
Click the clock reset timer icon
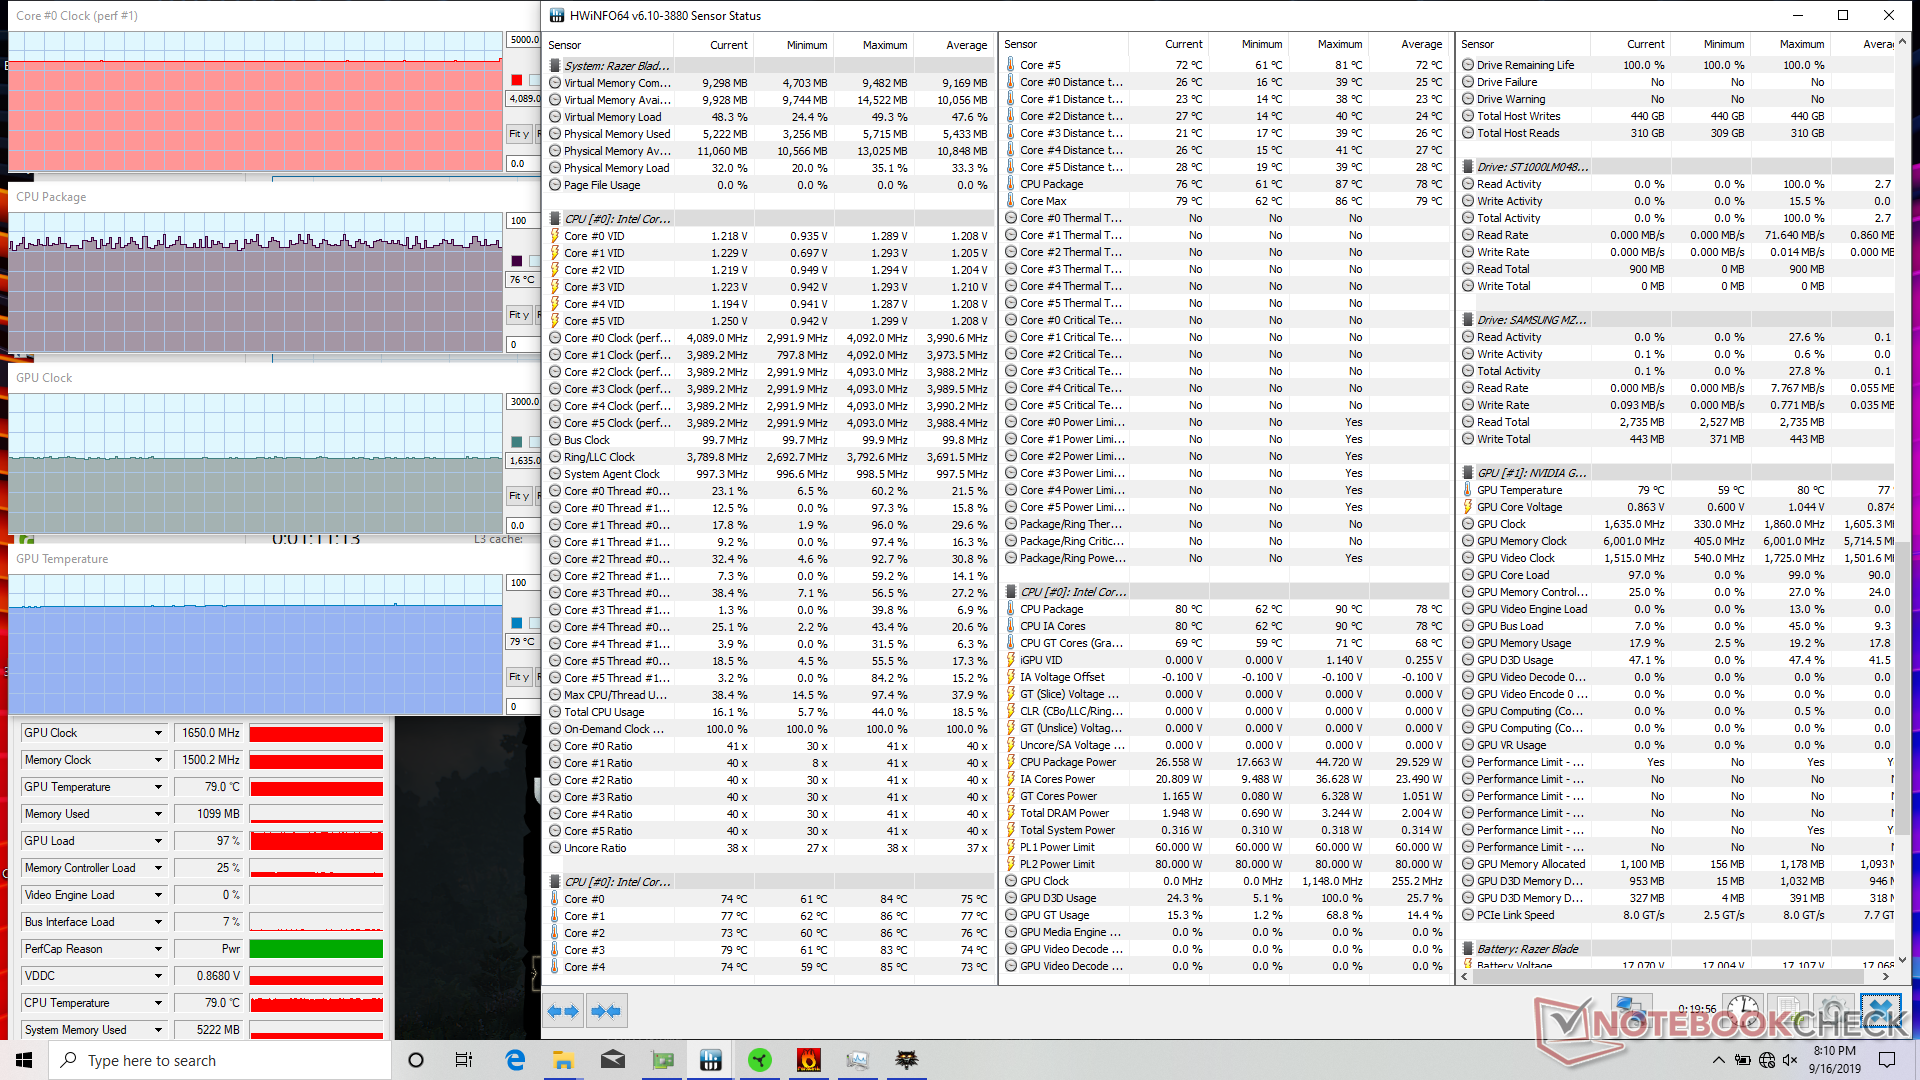[x=1743, y=1011]
